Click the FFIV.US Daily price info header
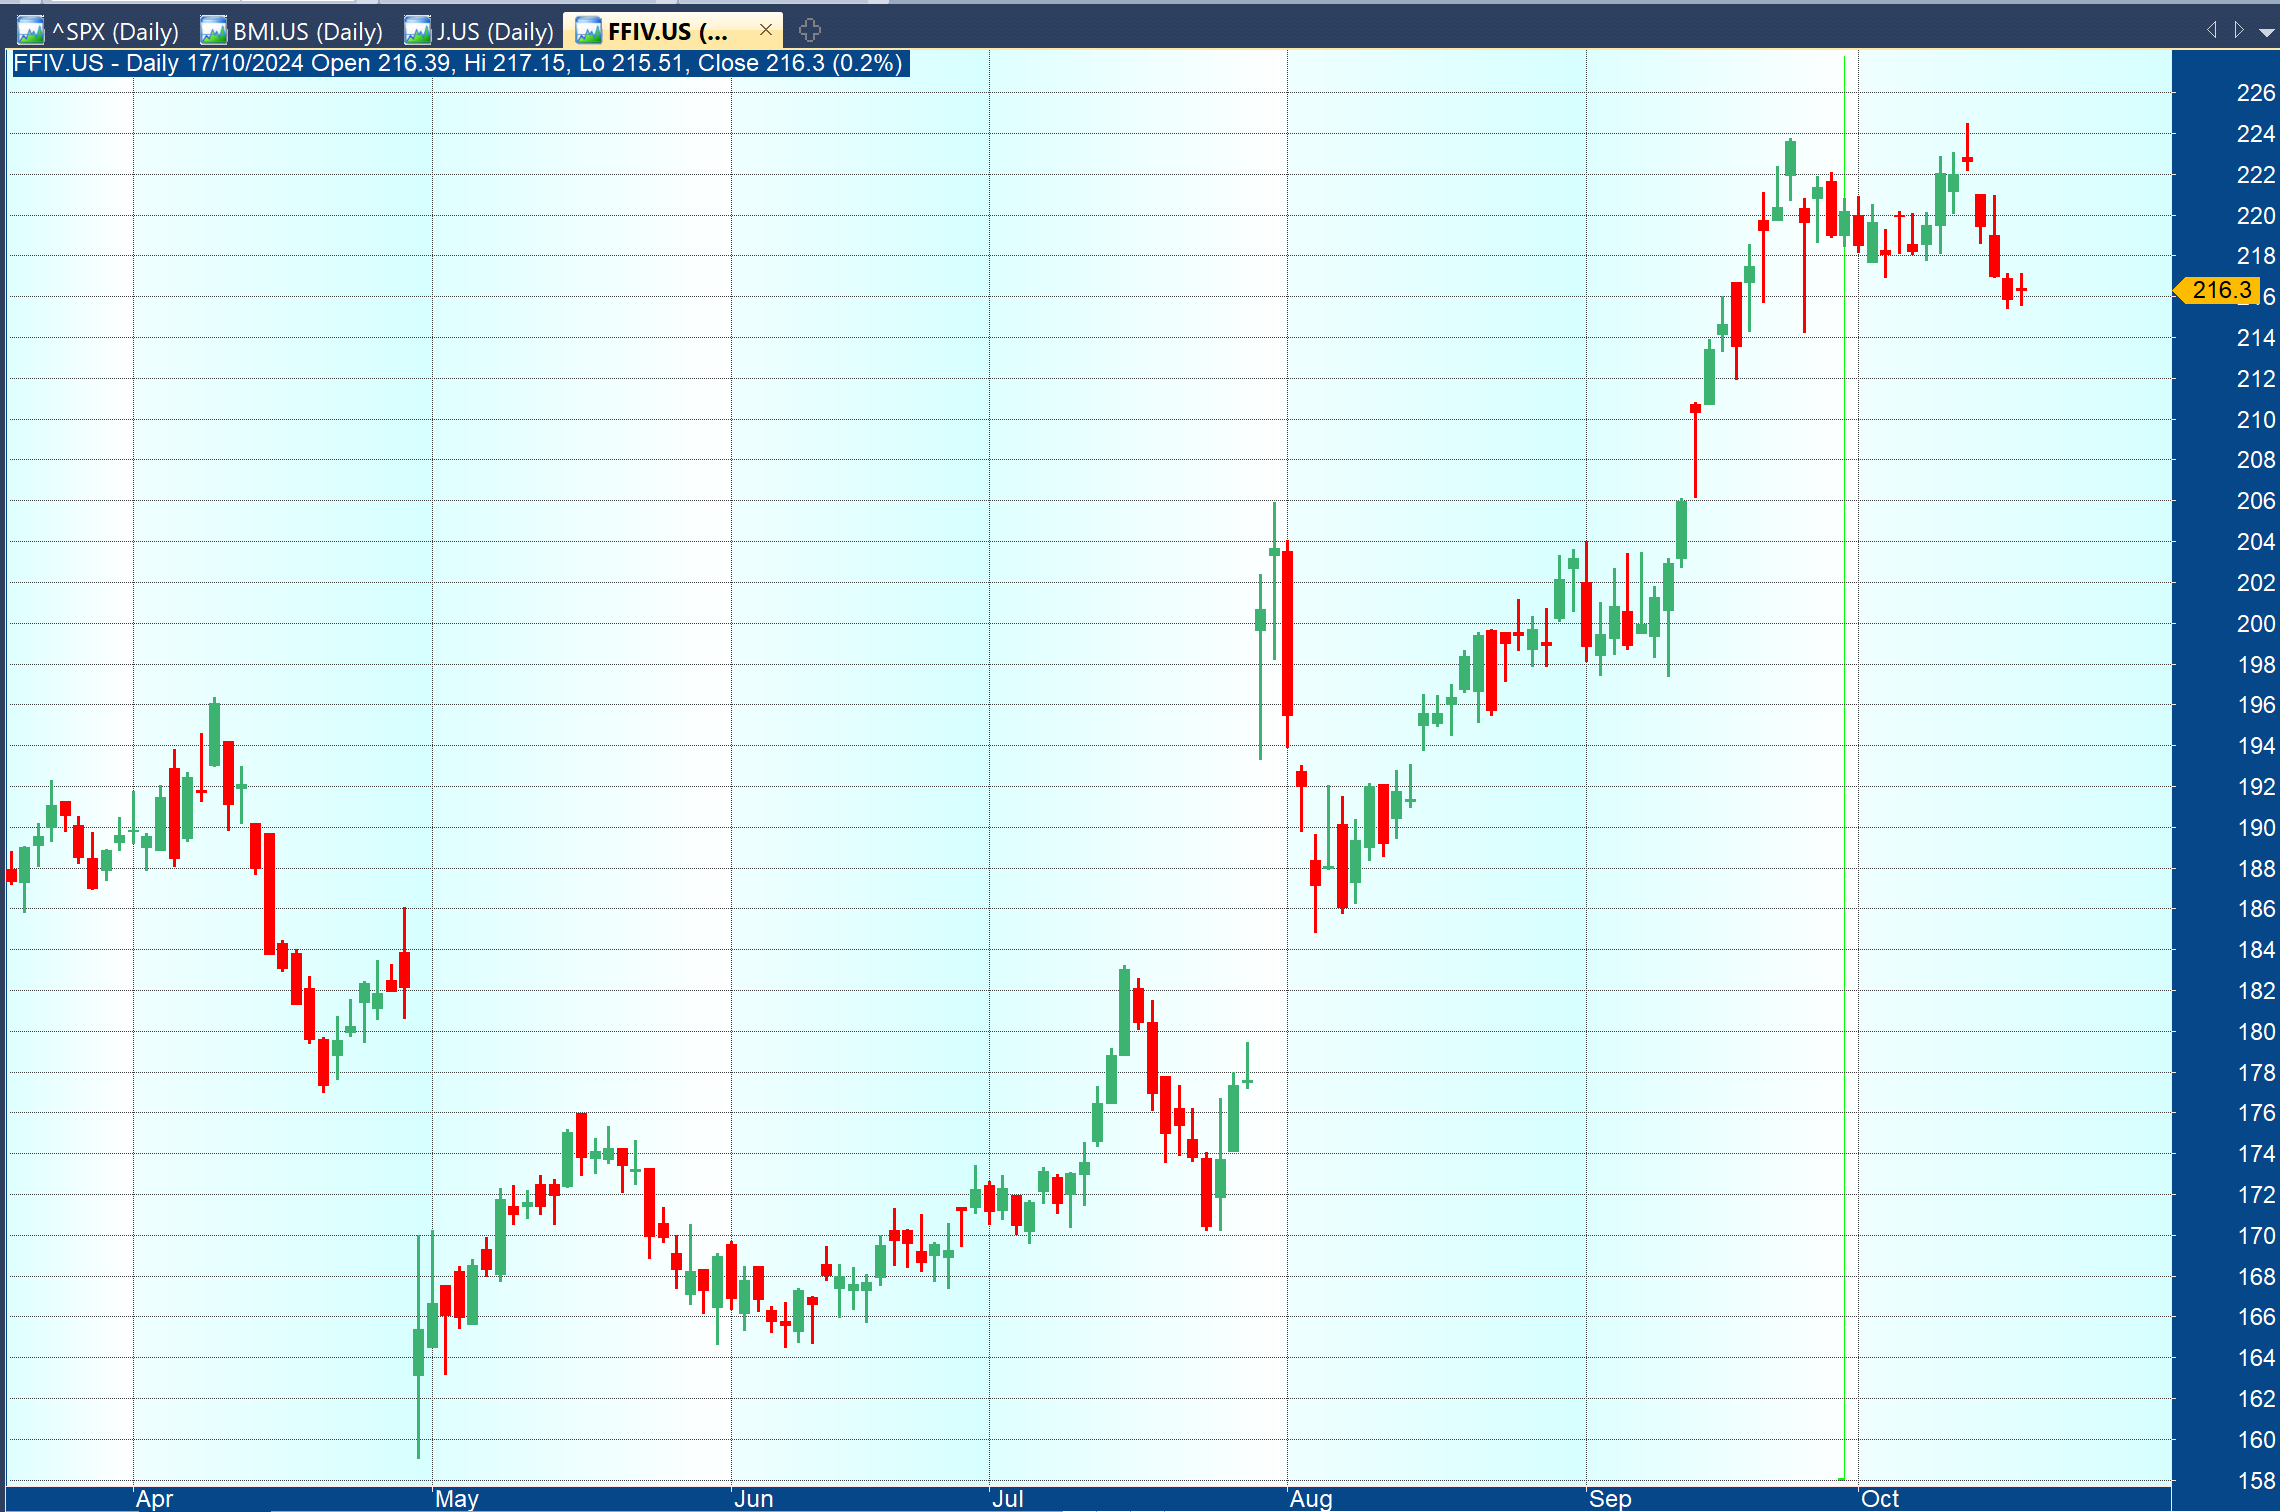This screenshot has width=2280, height=1512. pos(459,63)
